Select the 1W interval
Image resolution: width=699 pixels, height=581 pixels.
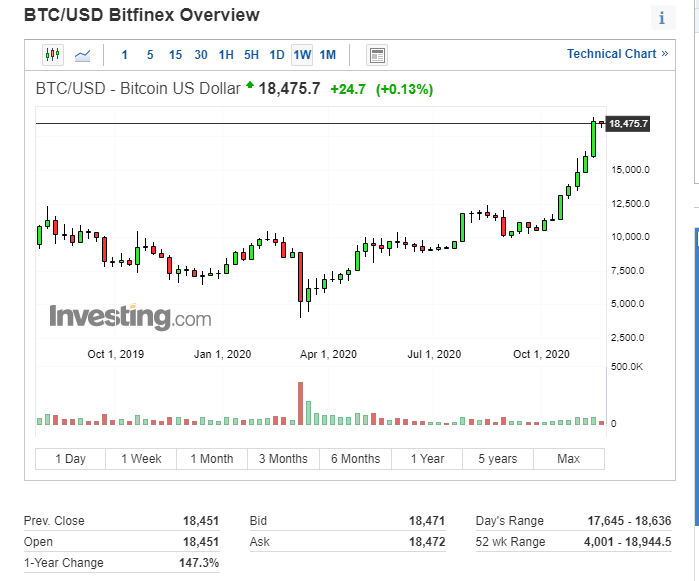point(302,55)
